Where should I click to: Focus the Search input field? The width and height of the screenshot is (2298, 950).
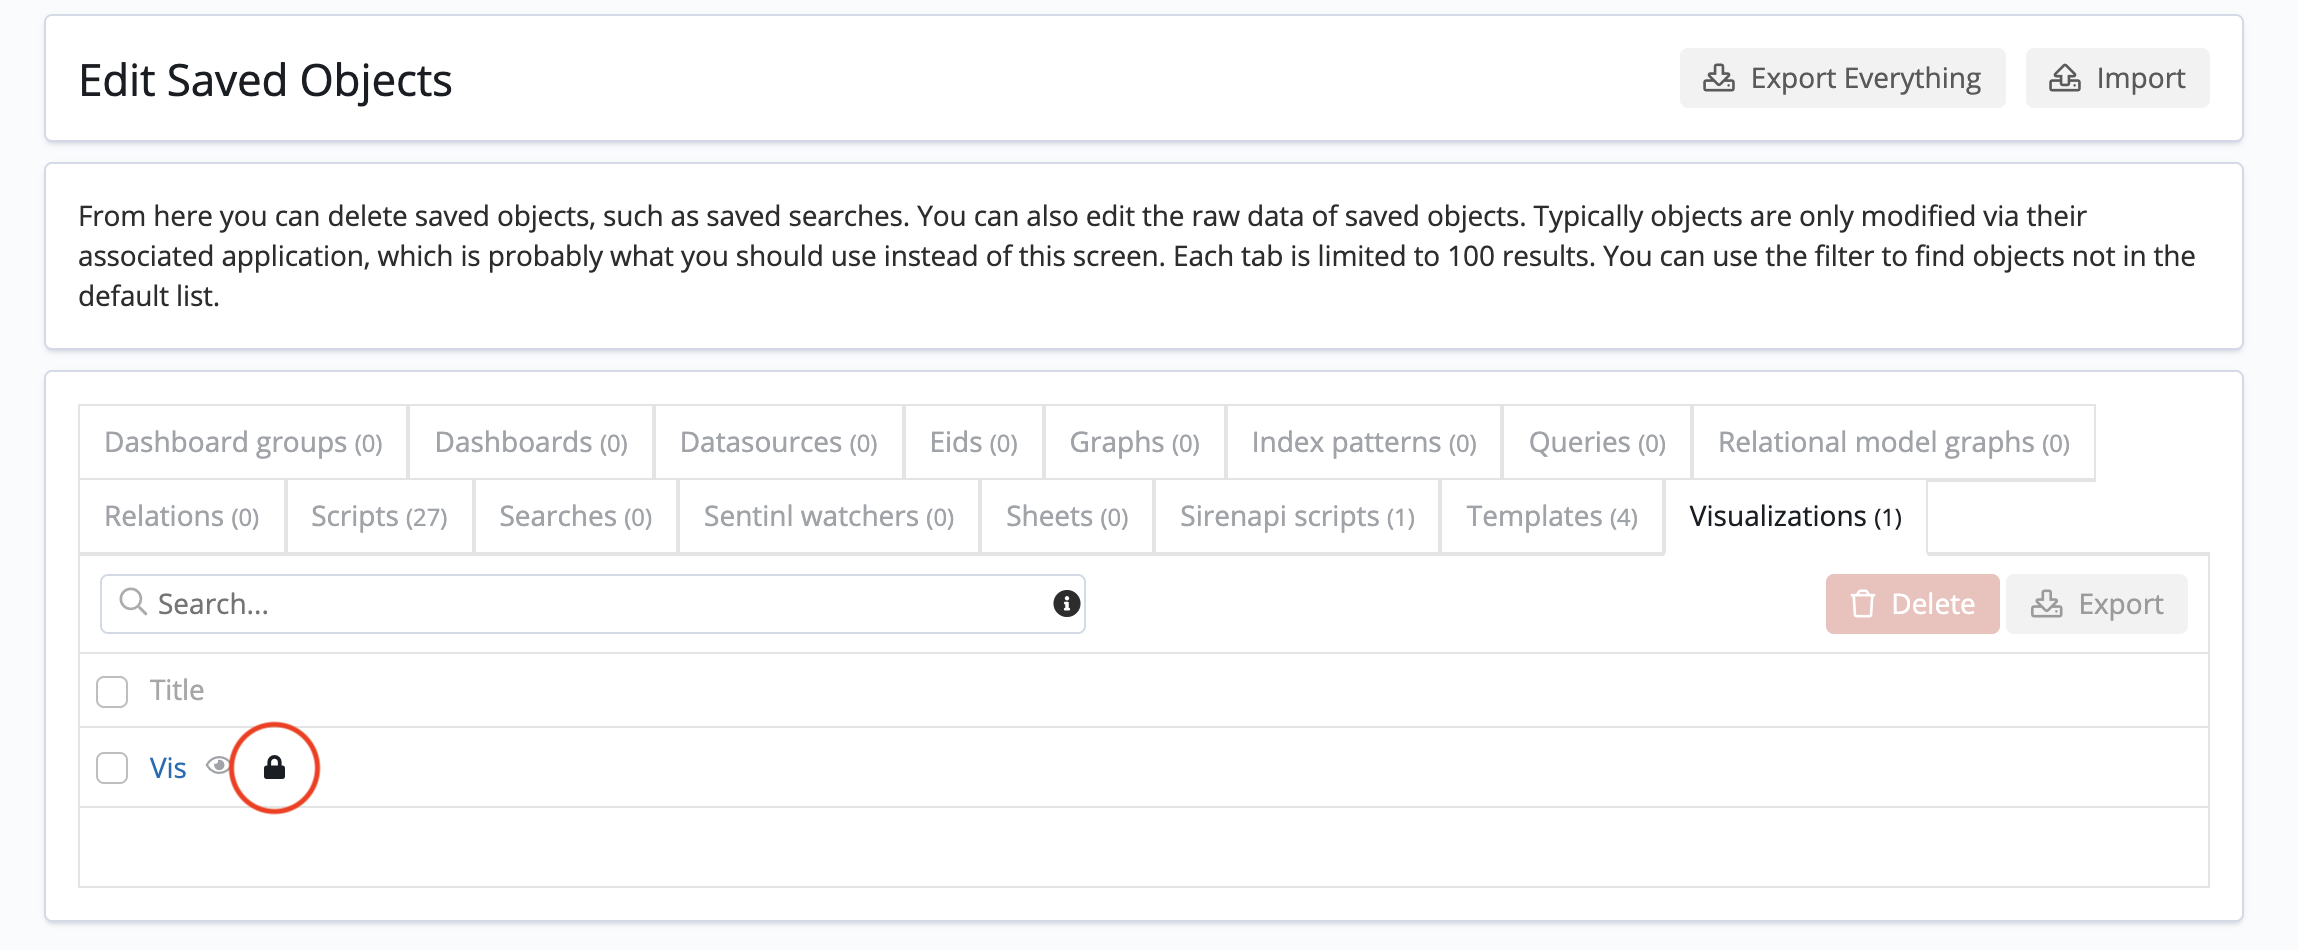coord(600,604)
